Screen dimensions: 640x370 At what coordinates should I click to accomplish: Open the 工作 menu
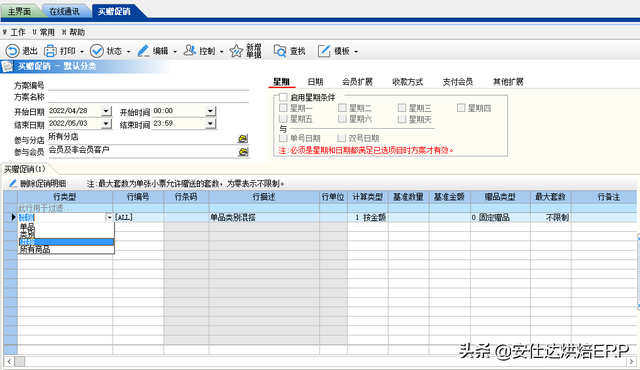[x=14, y=32]
